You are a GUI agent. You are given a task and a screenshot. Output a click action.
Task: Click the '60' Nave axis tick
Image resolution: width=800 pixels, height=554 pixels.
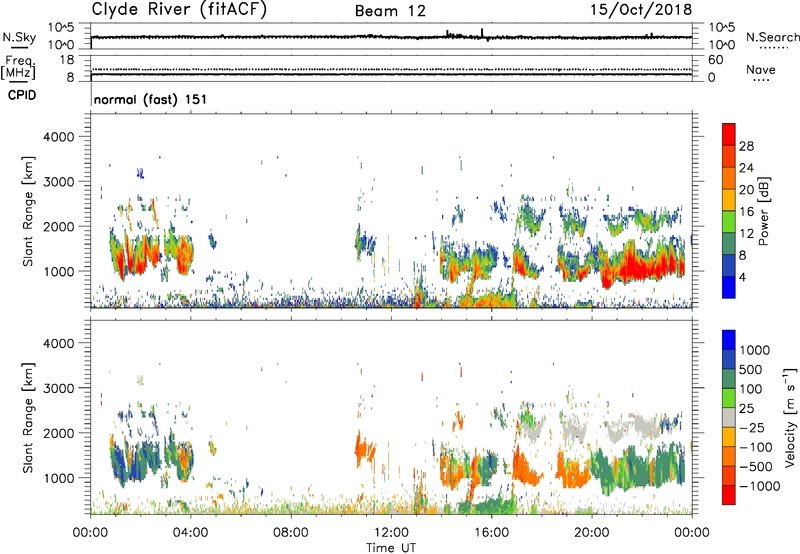coord(715,60)
